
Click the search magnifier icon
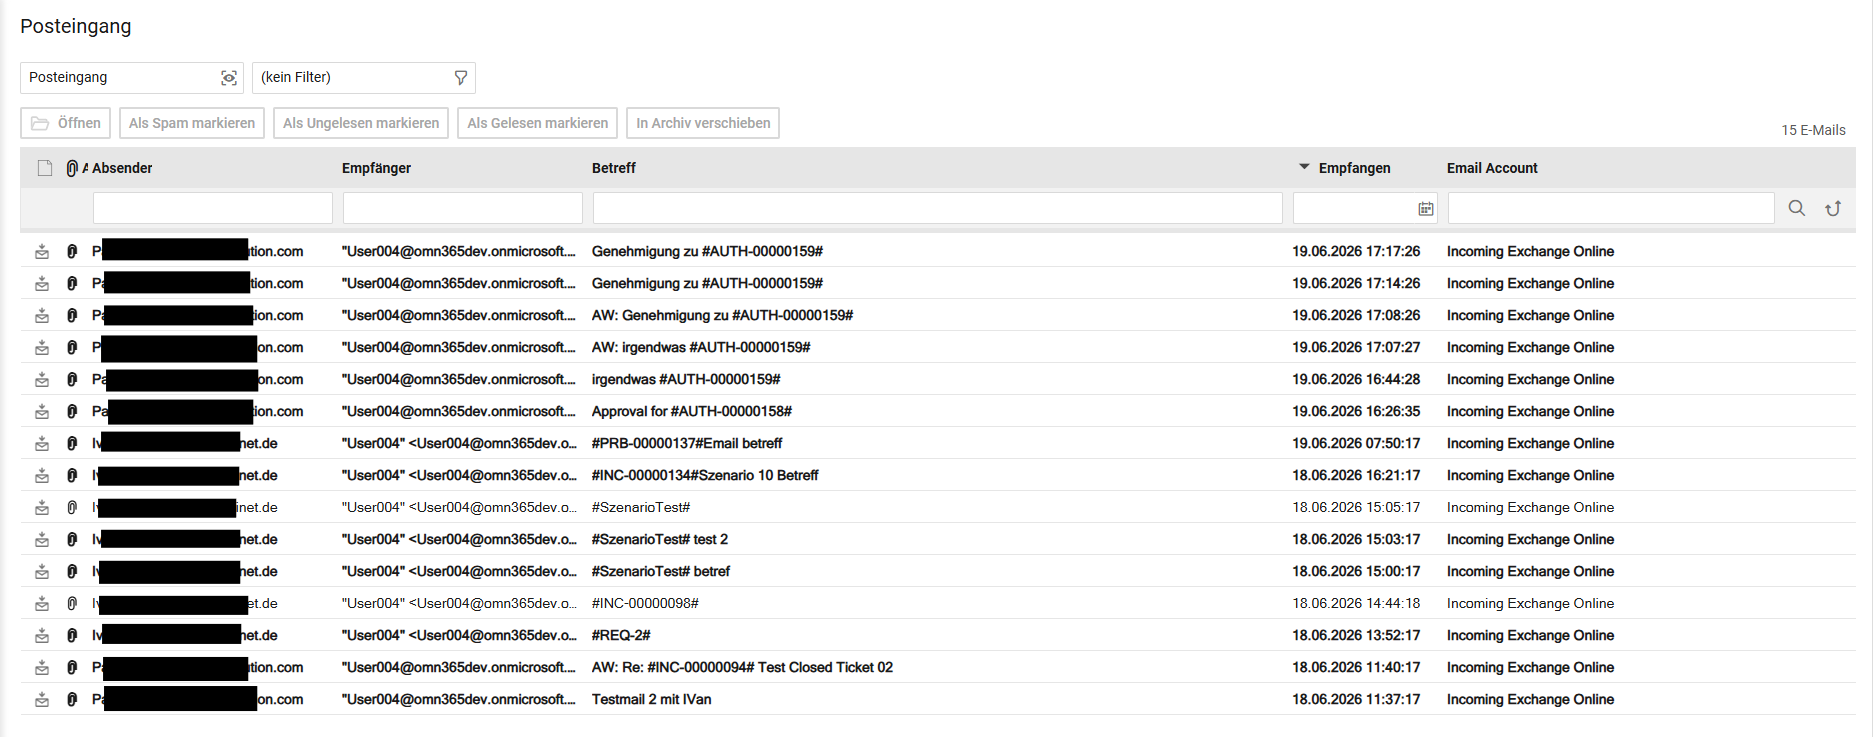coord(1797,208)
